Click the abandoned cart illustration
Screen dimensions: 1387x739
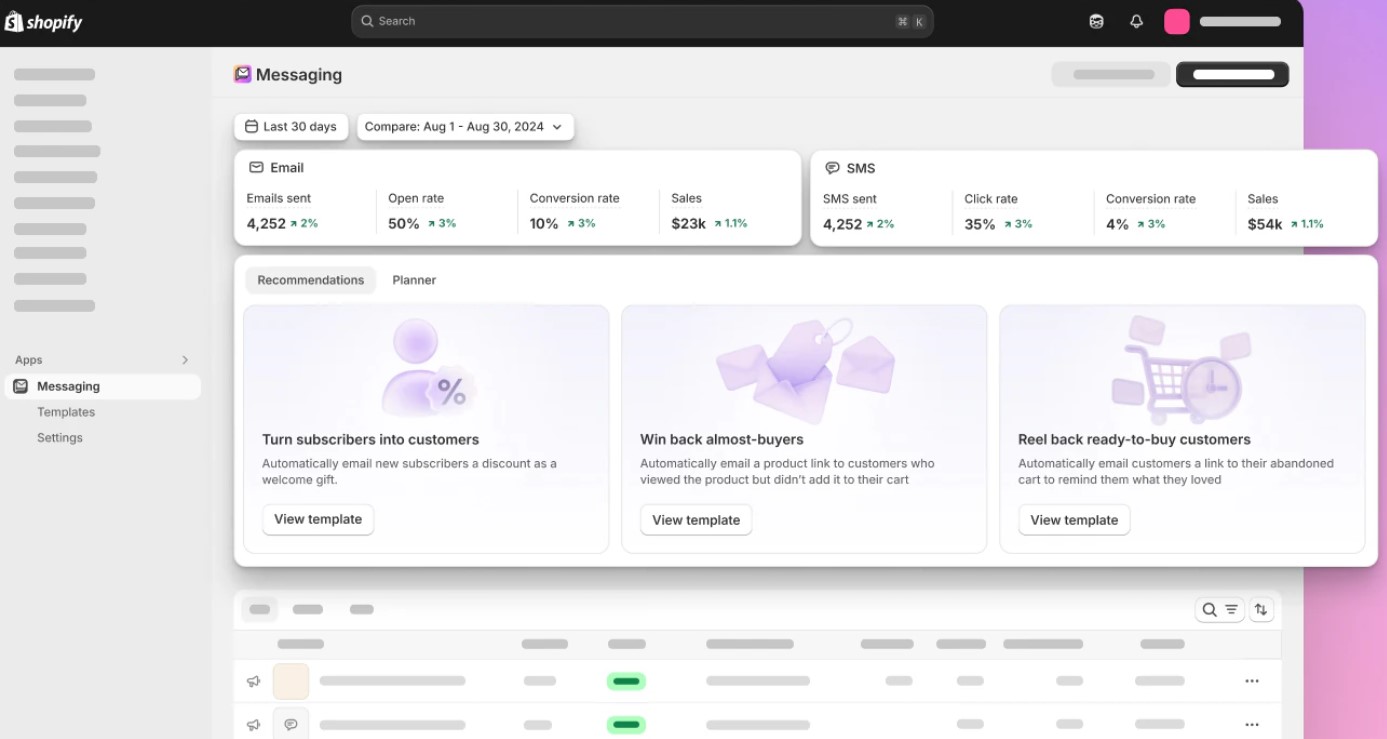coord(1182,369)
